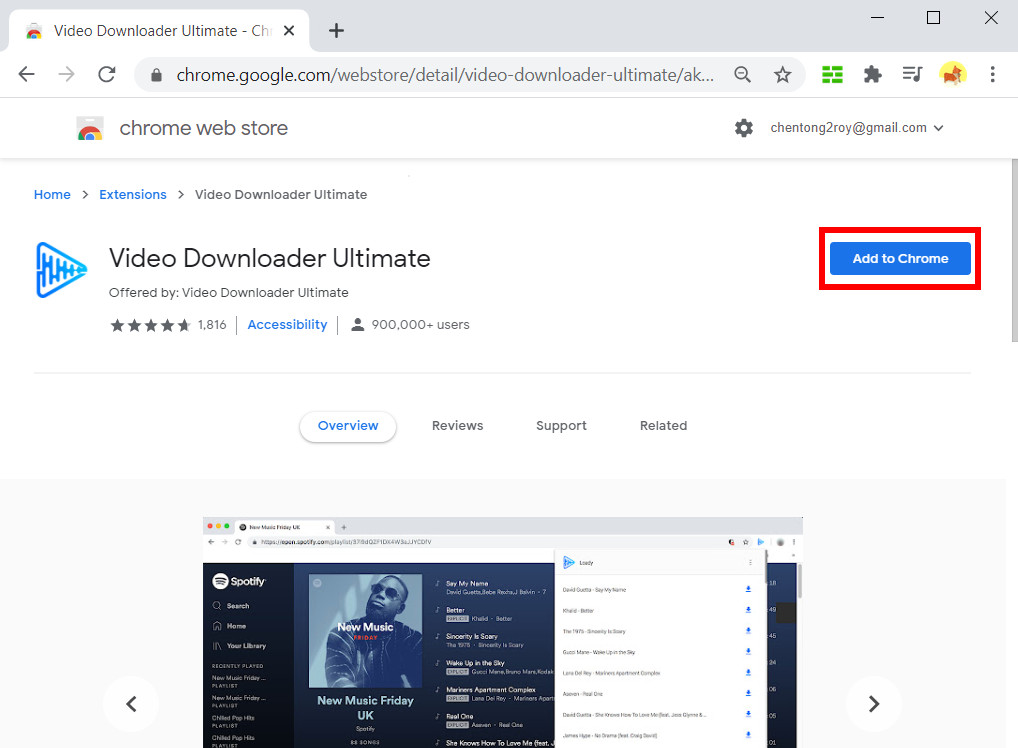Viewport: 1018px width, 748px height.
Task: Show next screenshot with right arrow
Action: point(874,704)
